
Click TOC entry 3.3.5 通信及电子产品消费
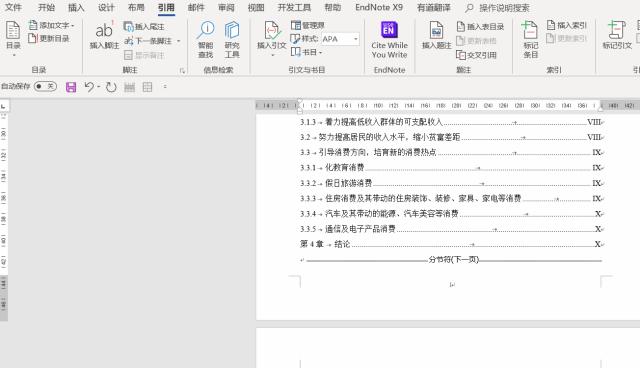(x=451, y=229)
